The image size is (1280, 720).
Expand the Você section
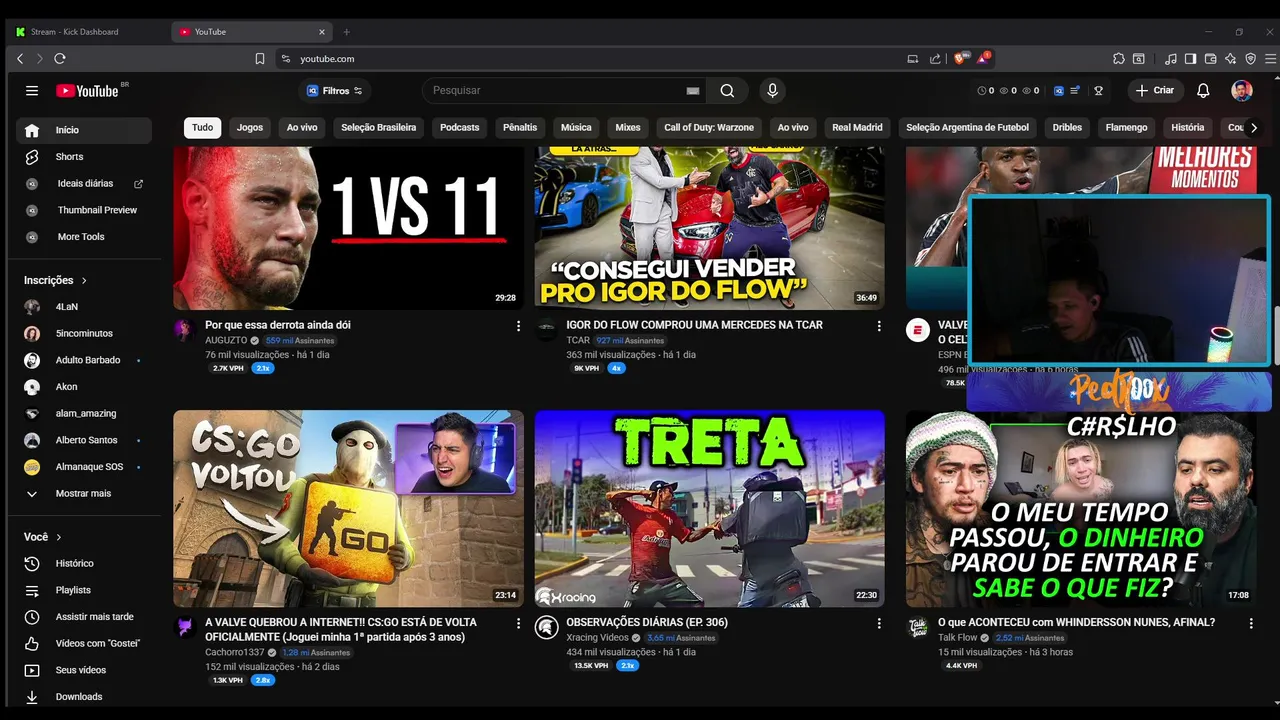click(x=43, y=537)
